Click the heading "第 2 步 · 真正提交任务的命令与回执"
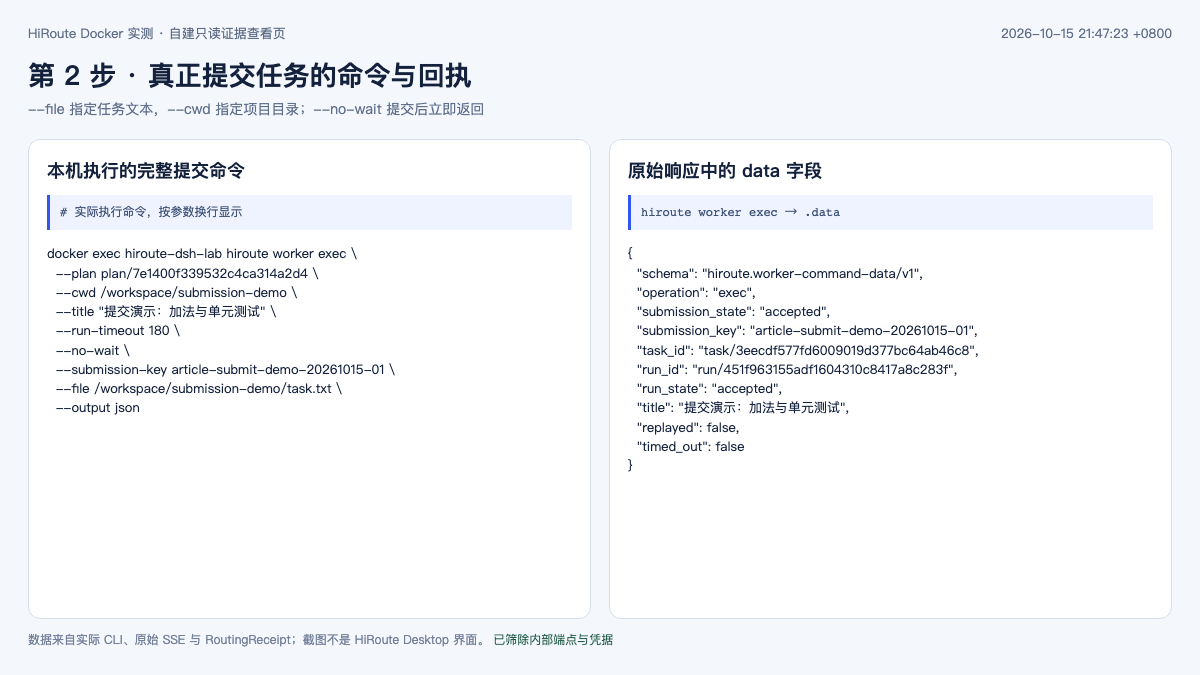 (x=250, y=75)
